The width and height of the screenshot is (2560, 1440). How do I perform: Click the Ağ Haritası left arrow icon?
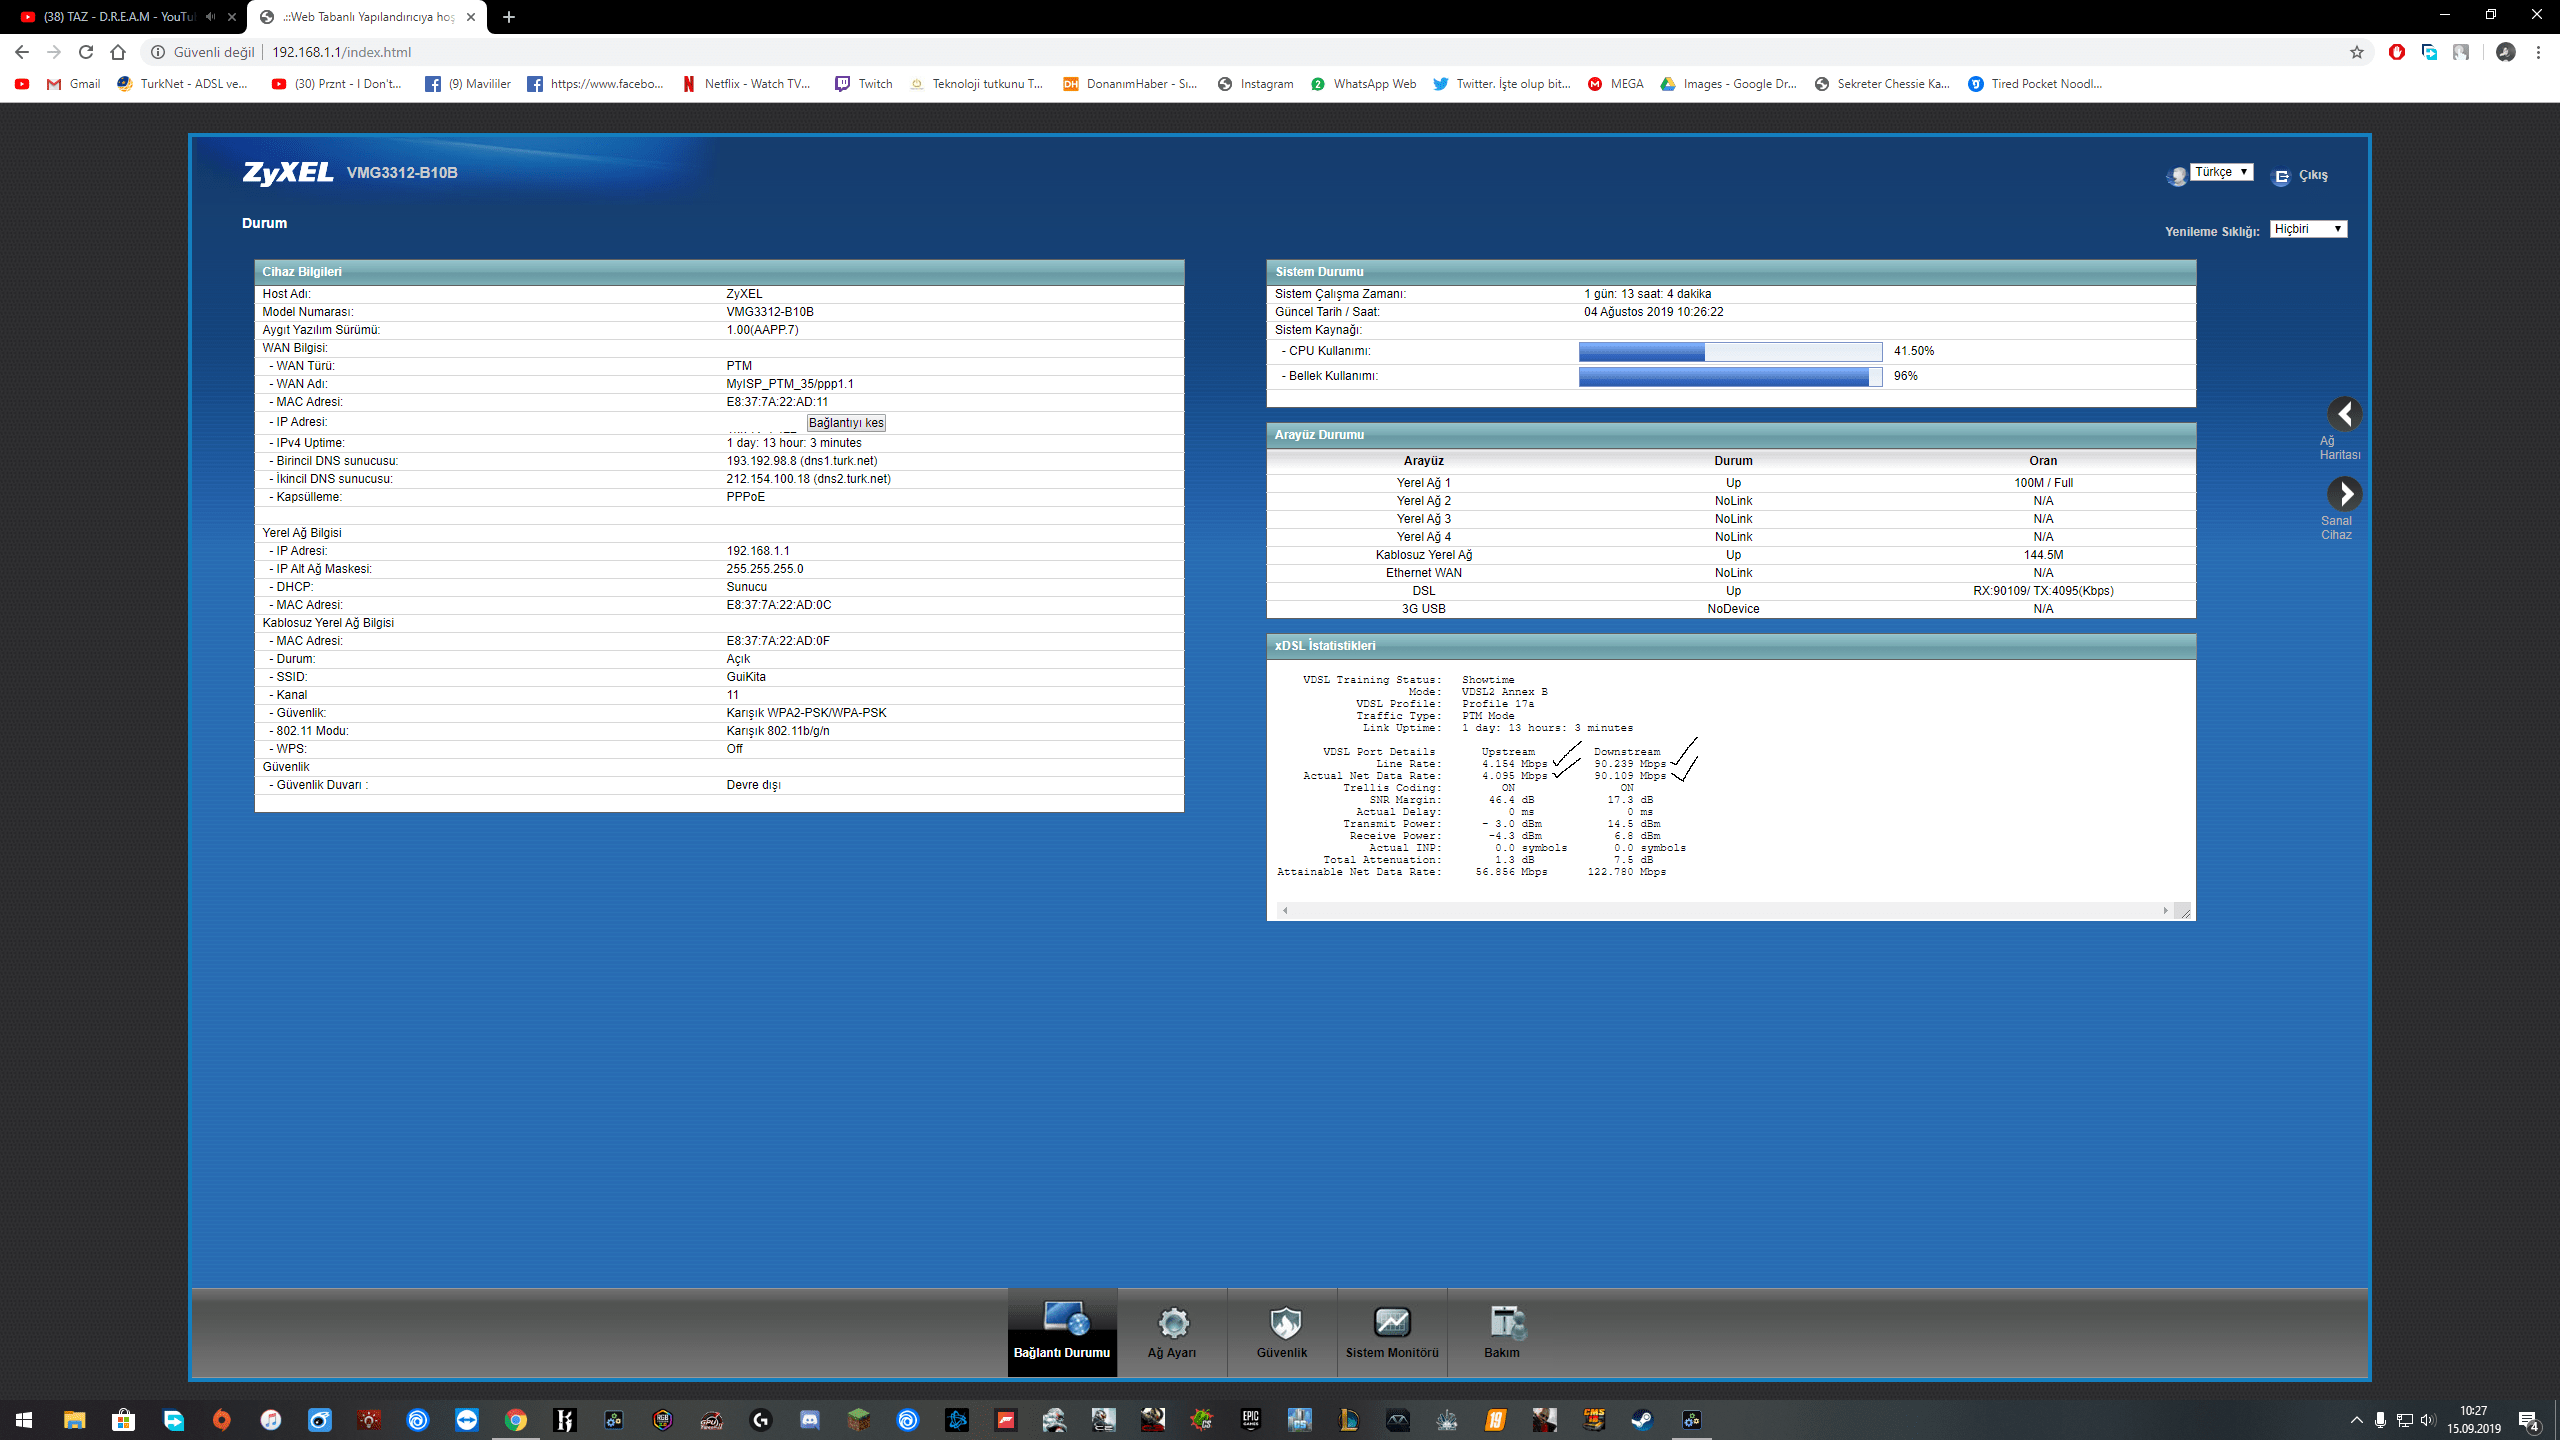coord(2344,413)
